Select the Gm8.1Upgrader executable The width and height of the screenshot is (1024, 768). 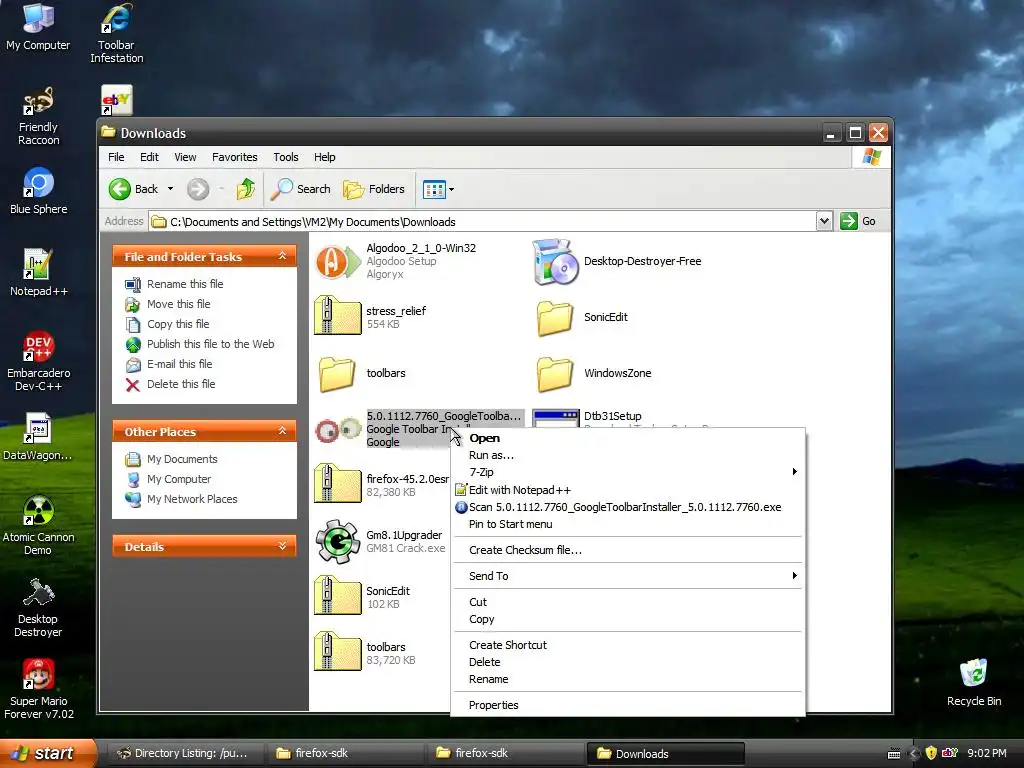point(380,541)
